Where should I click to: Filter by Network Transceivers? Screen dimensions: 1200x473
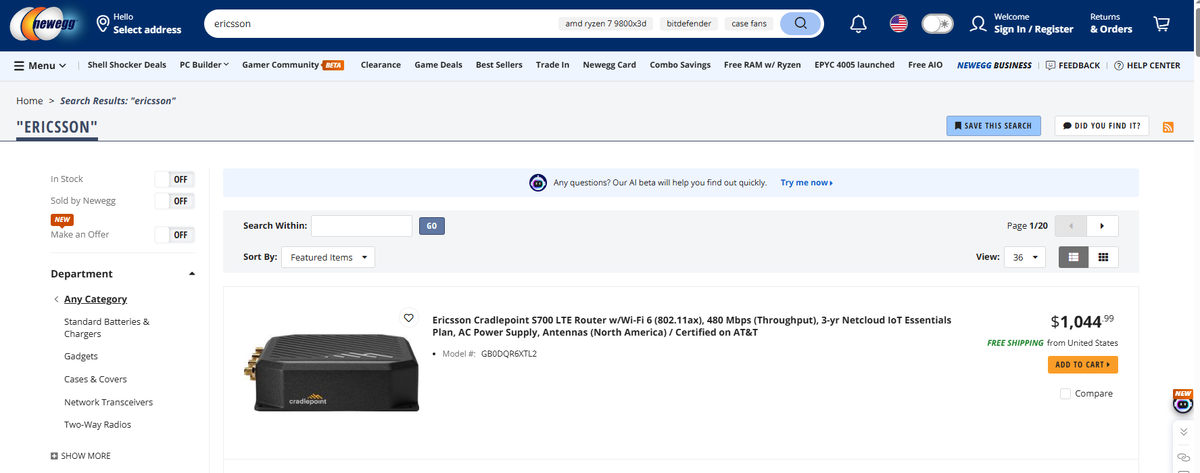108,402
